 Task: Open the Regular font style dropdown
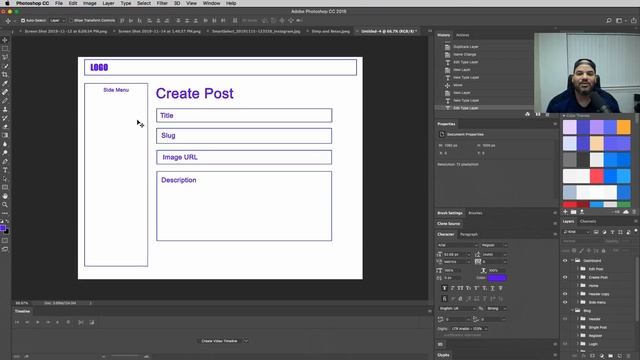coord(494,245)
